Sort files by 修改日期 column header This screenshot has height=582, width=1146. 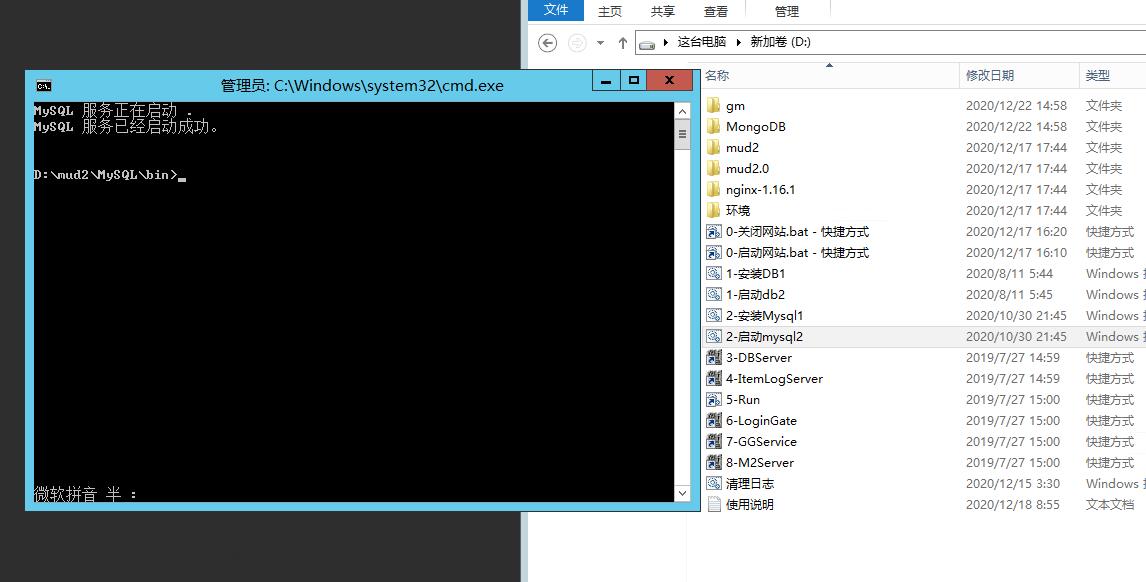(989, 75)
